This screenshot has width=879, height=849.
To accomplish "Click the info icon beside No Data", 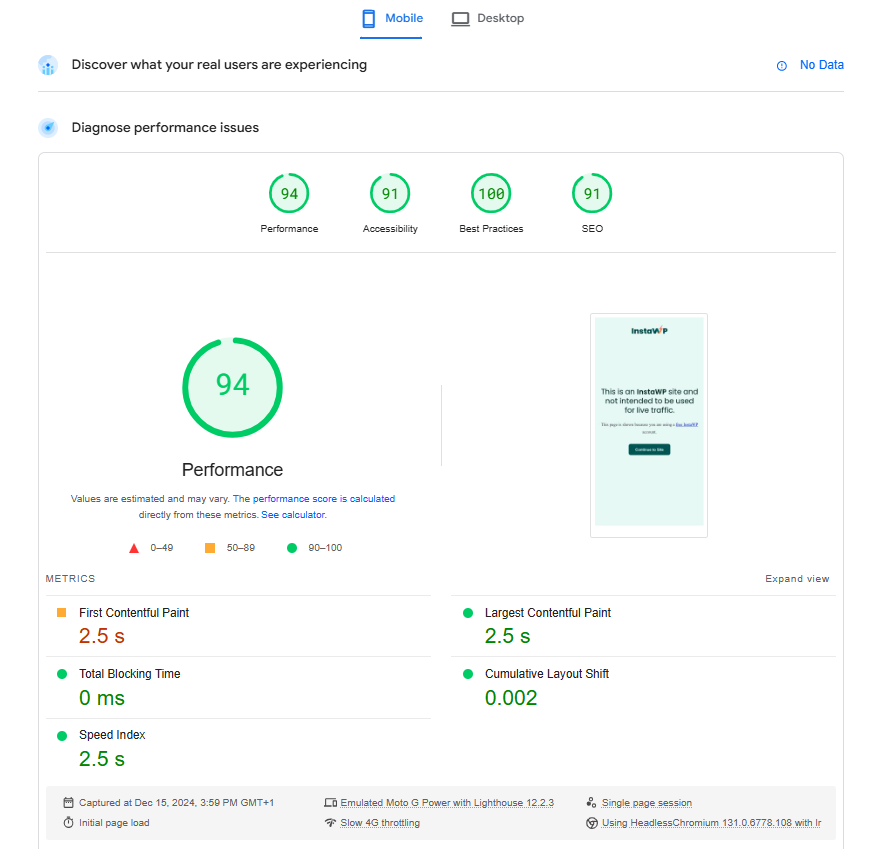I will [x=781, y=66].
